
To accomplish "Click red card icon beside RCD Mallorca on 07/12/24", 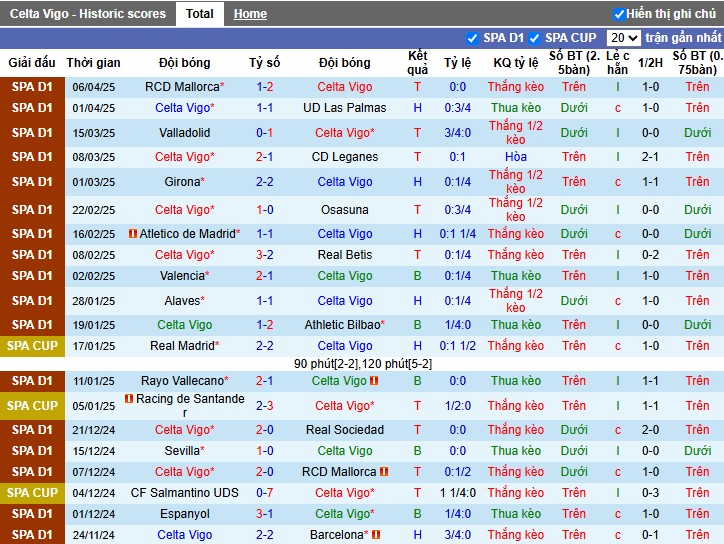I will click(384, 472).
